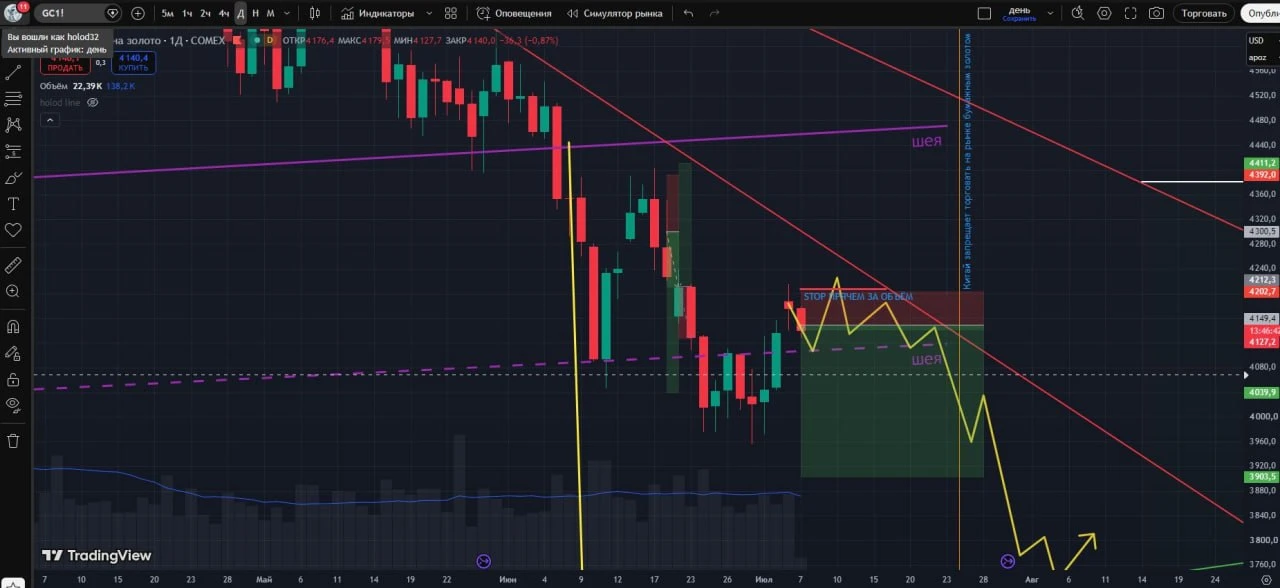The image size is (1280, 588).
Task: Click the trash icon to remove drawings
Action: [x=13, y=440]
